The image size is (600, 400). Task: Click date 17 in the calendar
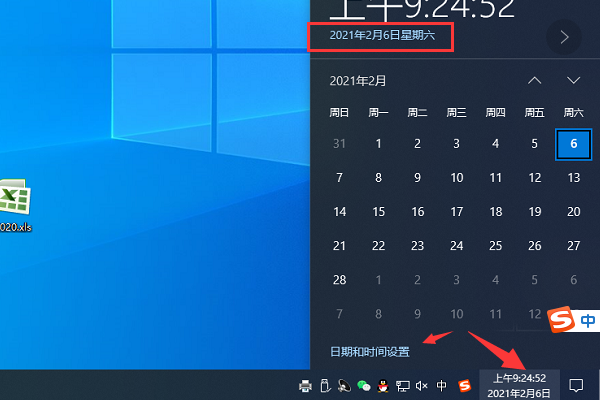[x=457, y=212]
